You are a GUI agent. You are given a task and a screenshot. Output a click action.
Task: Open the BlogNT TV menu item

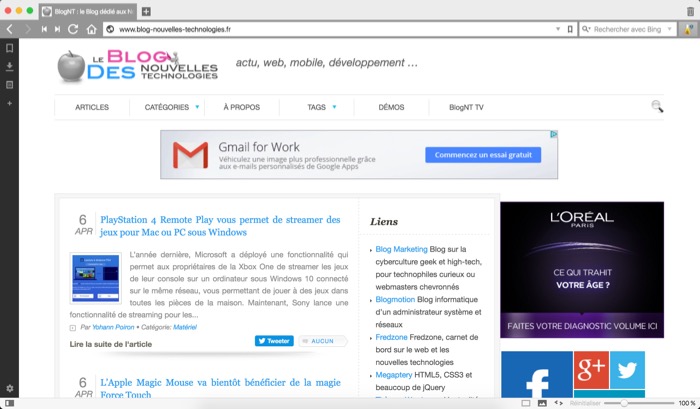coord(466,107)
